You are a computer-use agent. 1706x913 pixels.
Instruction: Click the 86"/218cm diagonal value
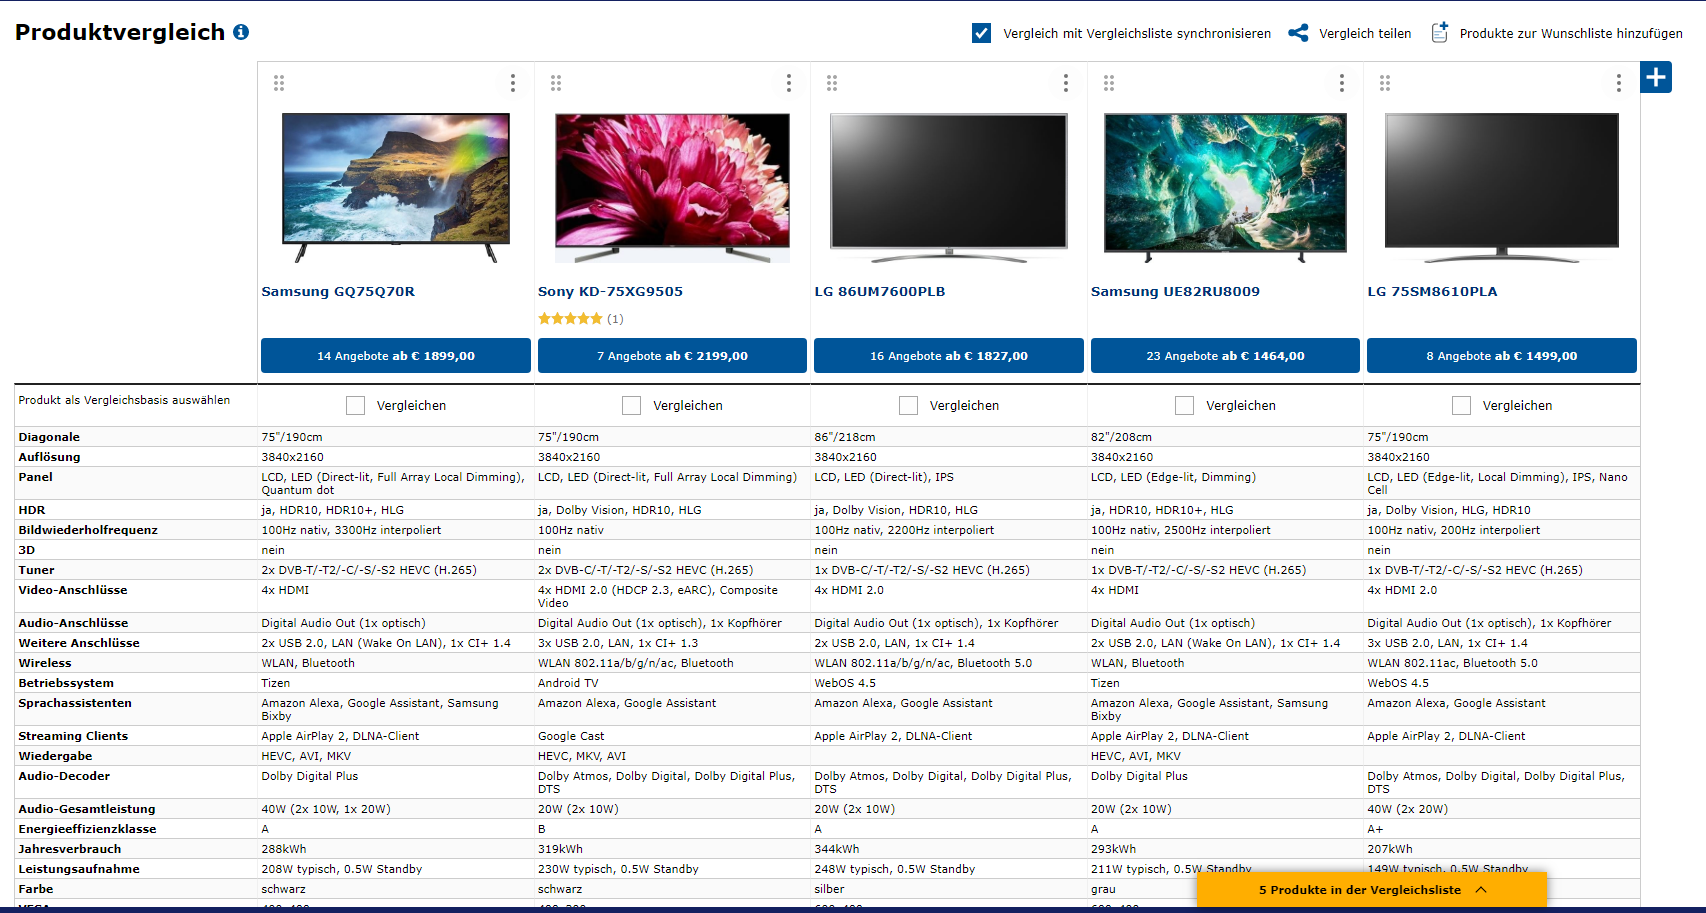click(845, 437)
